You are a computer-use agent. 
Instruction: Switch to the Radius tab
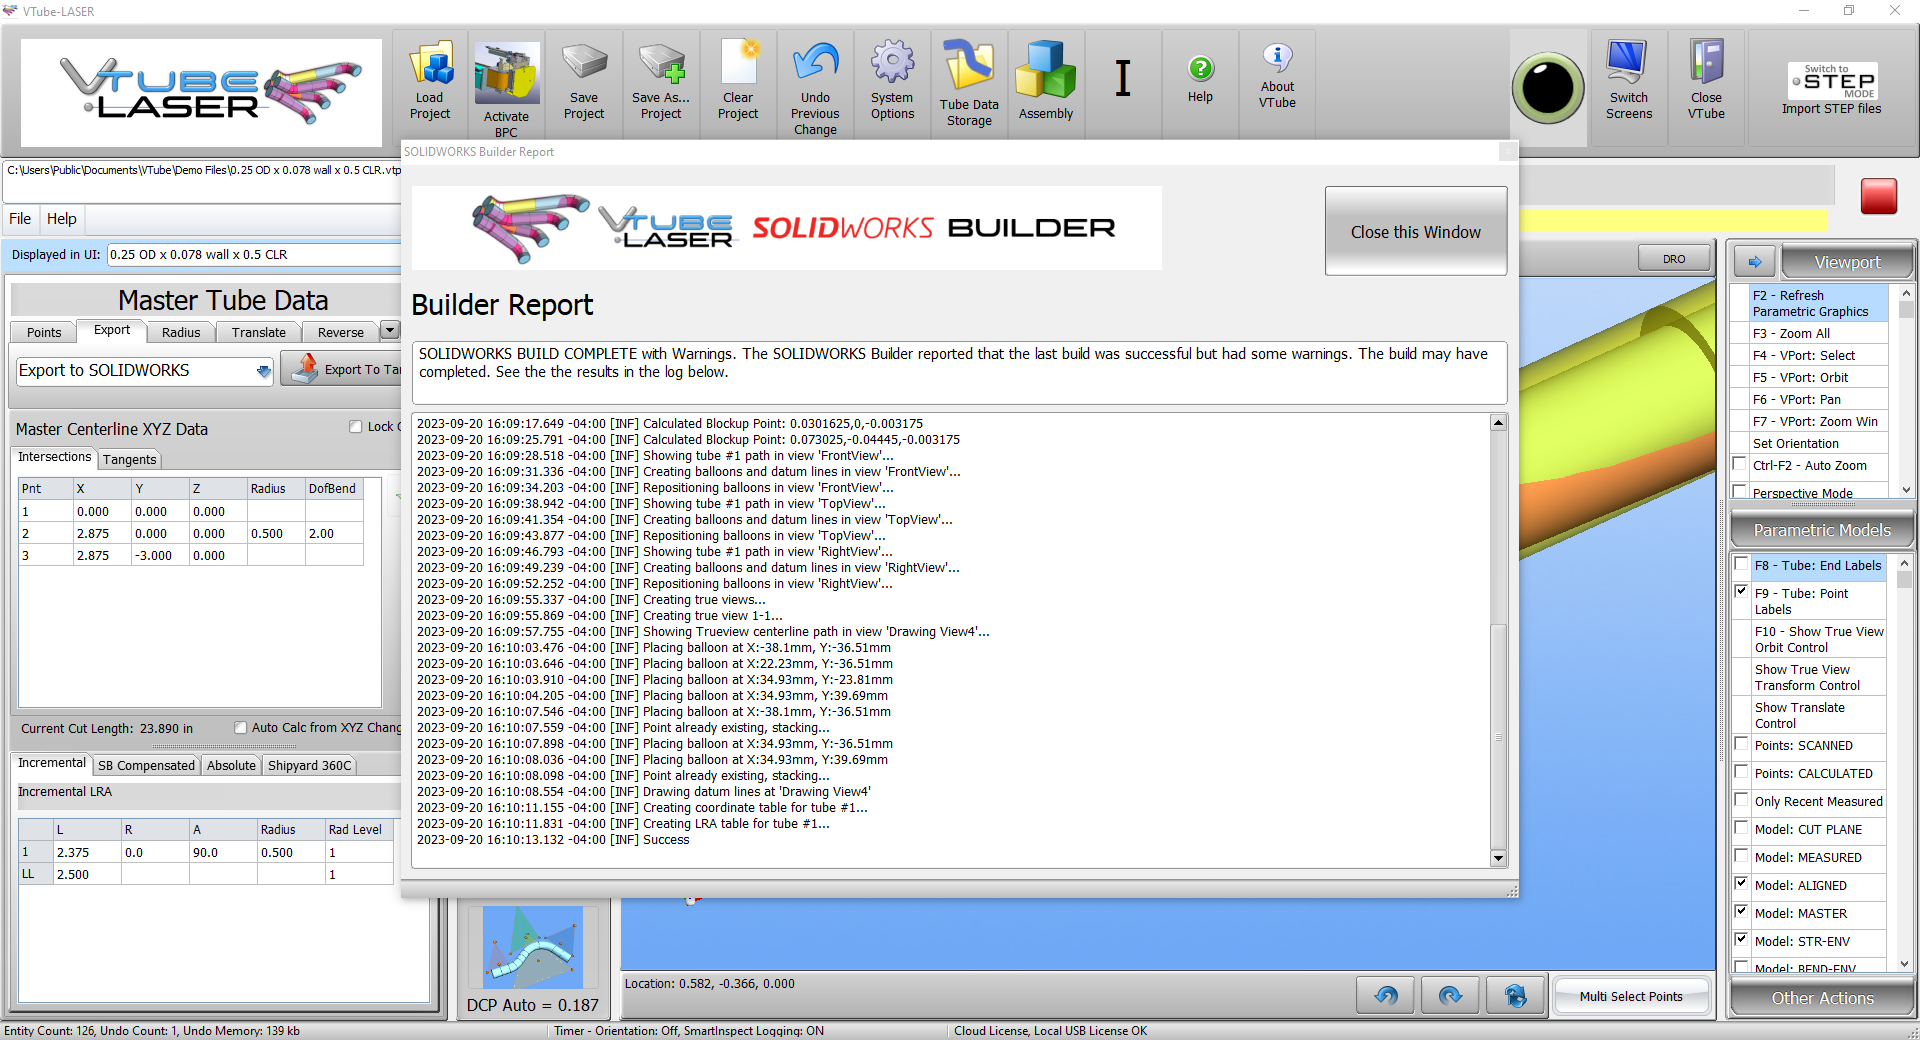pos(181,332)
